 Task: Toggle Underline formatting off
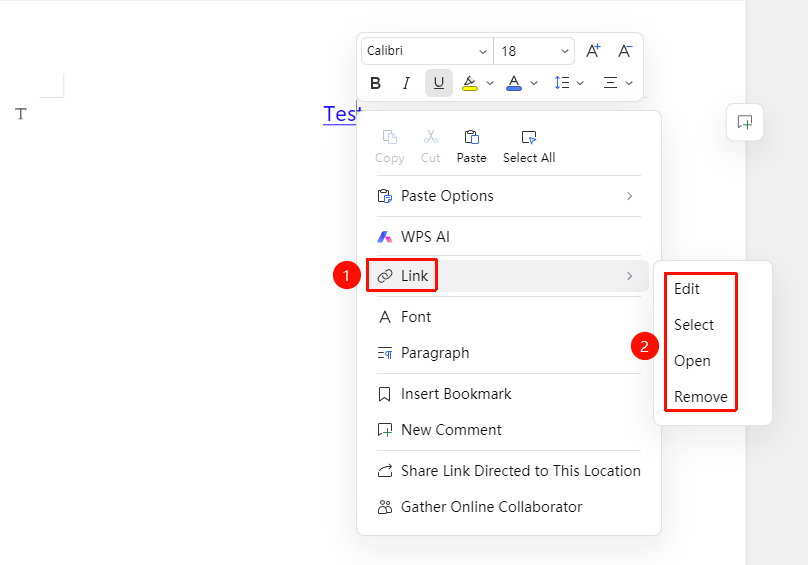coord(439,83)
